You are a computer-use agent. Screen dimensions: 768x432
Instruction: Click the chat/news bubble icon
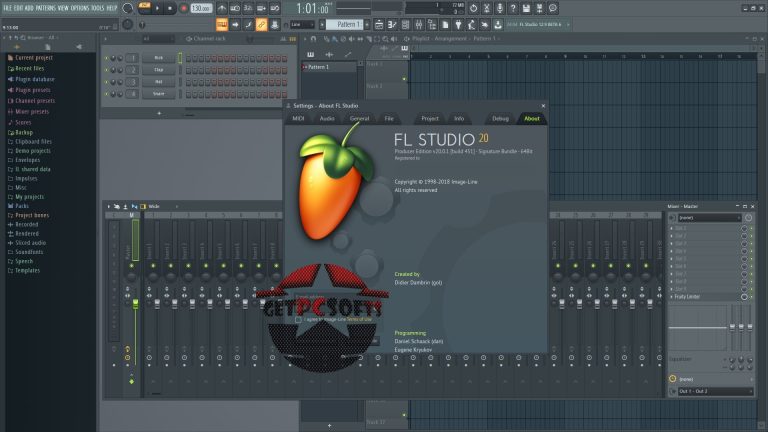pyautogui.click(x=552, y=8)
